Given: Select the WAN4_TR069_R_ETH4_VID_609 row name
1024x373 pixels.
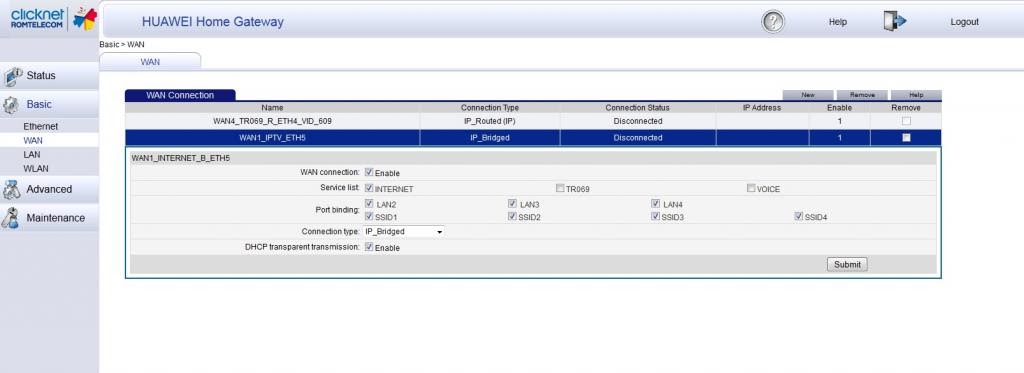Looking at the screenshot, I should tap(272, 122).
